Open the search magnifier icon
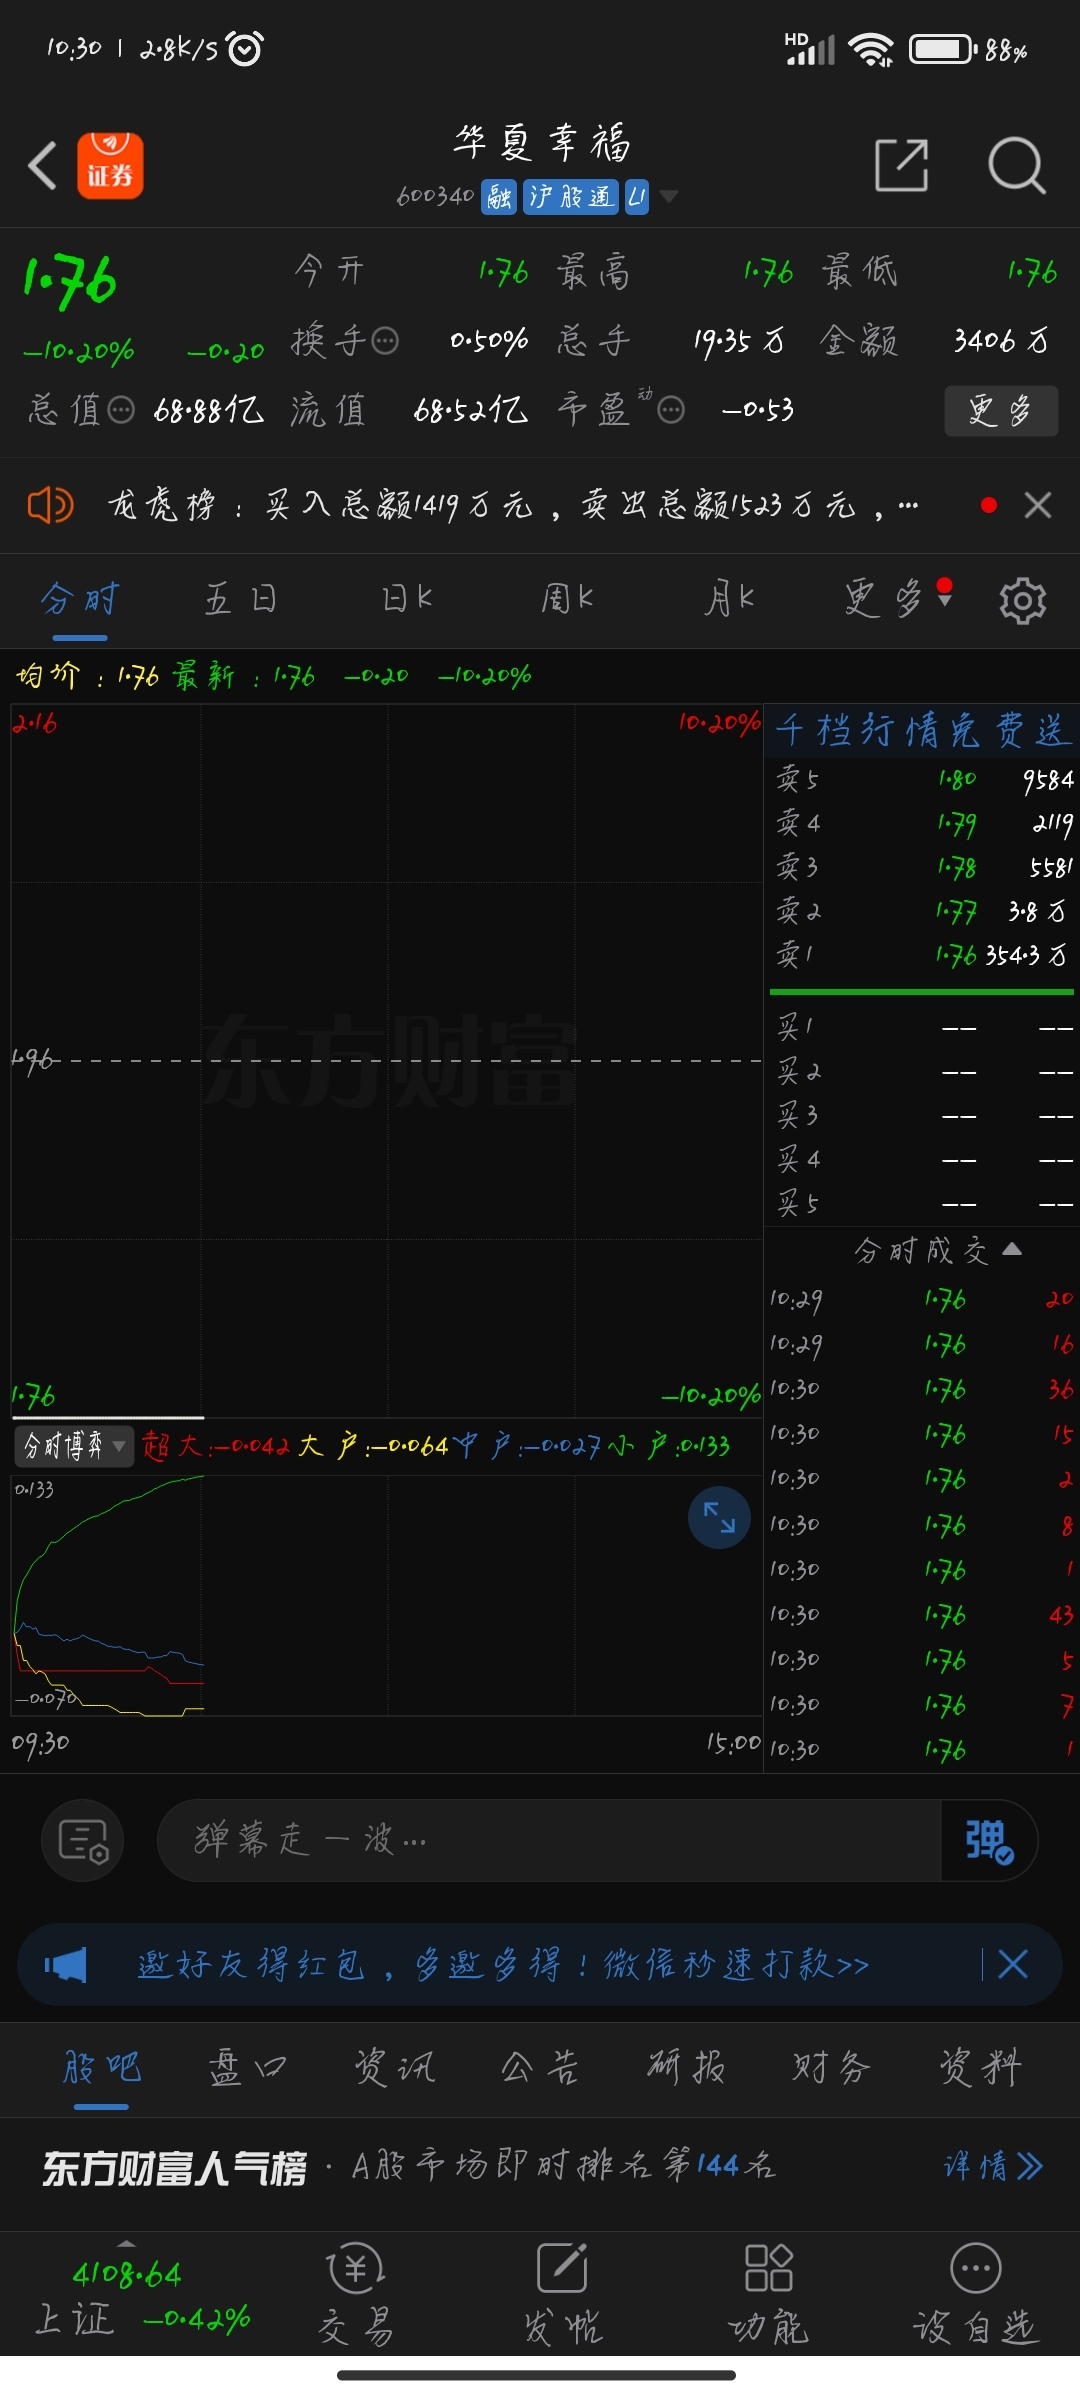Screen dimensions: 1080x2400 pos(1016,165)
